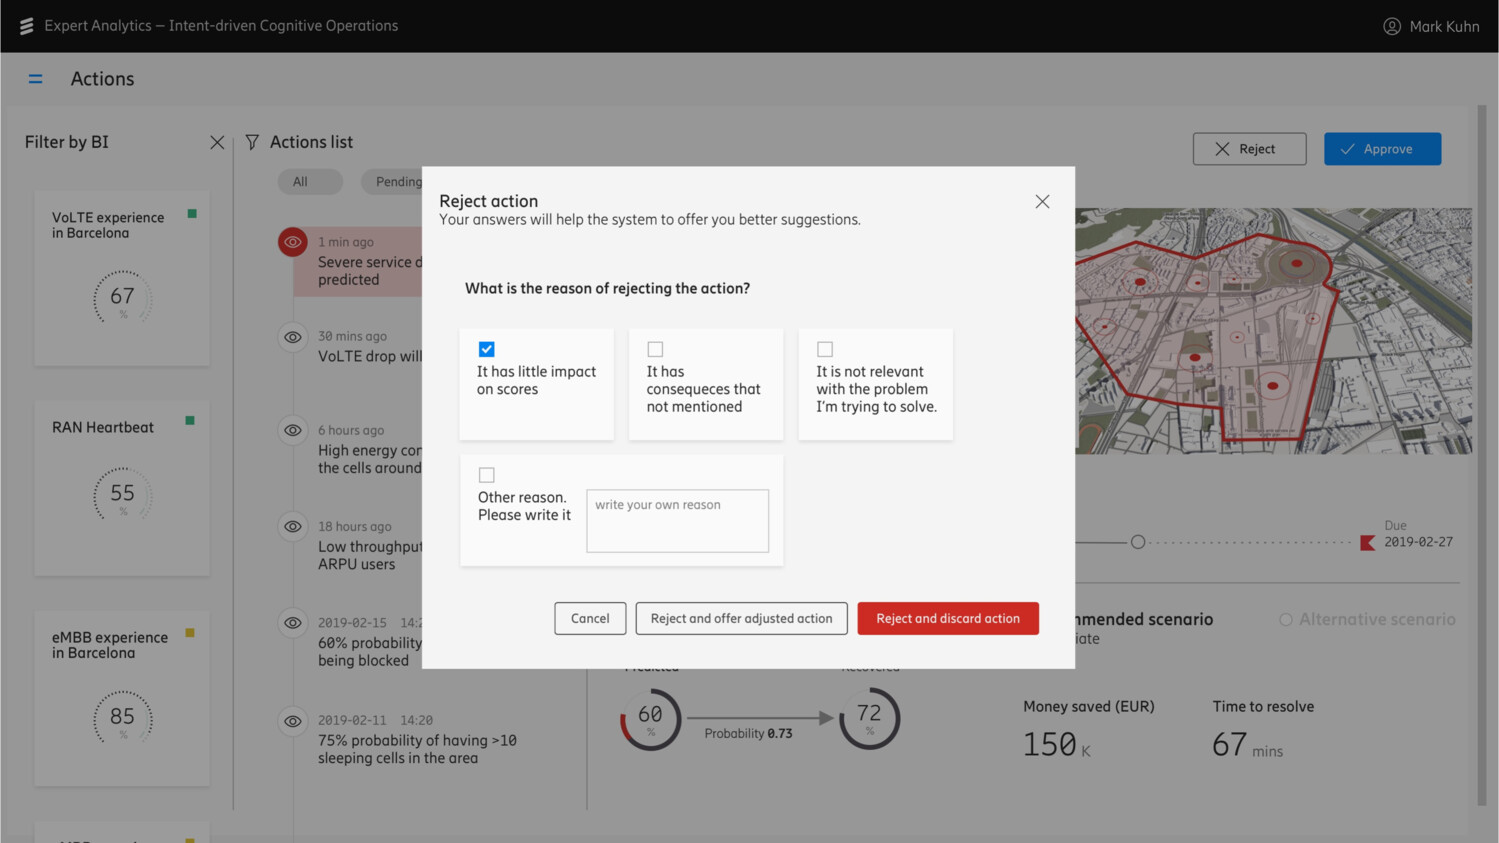Click the Ericsson logo icon in header
This screenshot has height=843, width=1499.
coord(26,26)
